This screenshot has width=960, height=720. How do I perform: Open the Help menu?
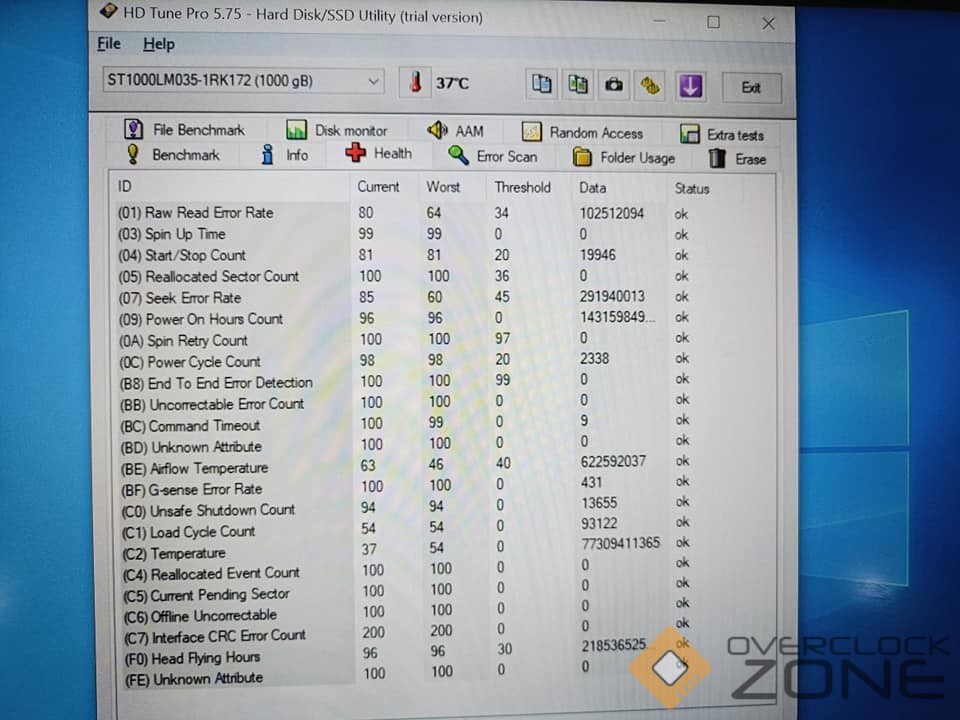coord(159,44)
